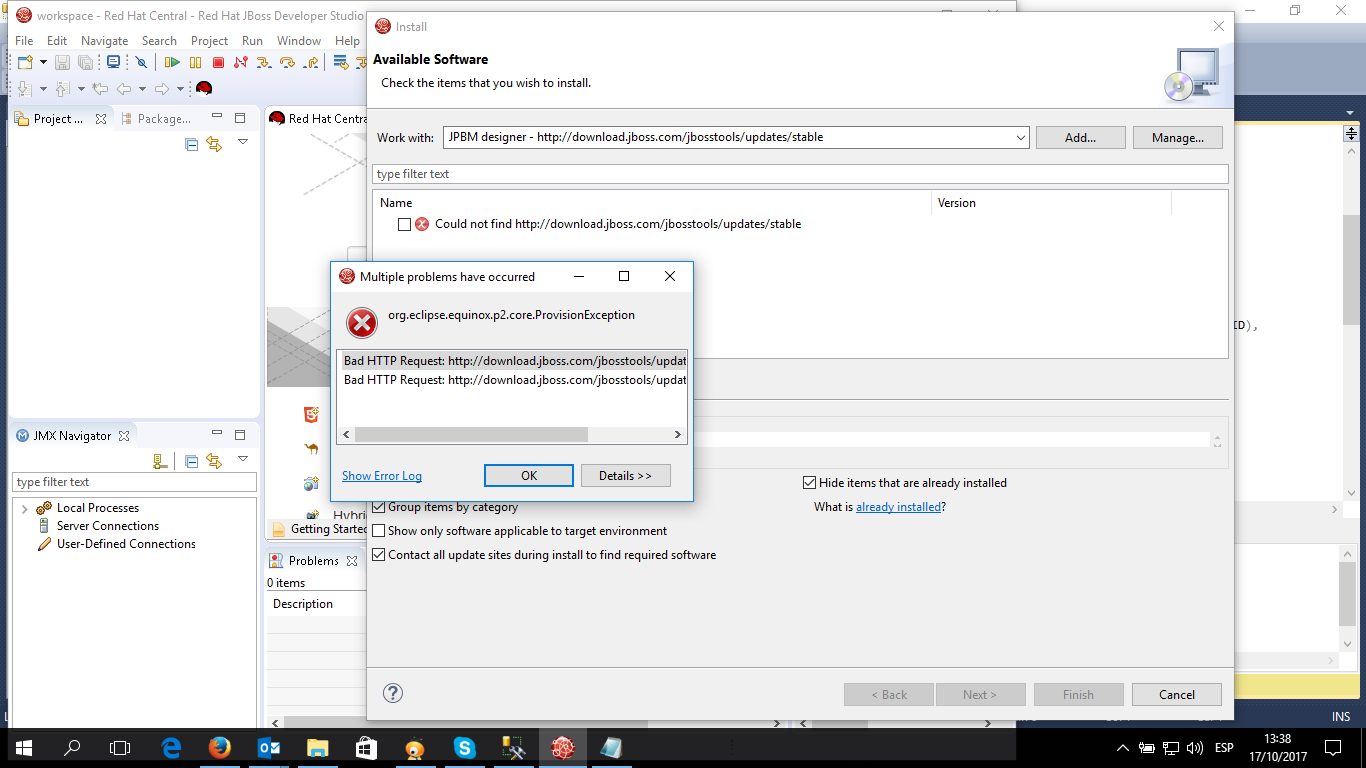Click the red Terminate stop icon
This screenshot has width=1366, height=768.
point(218,63)
